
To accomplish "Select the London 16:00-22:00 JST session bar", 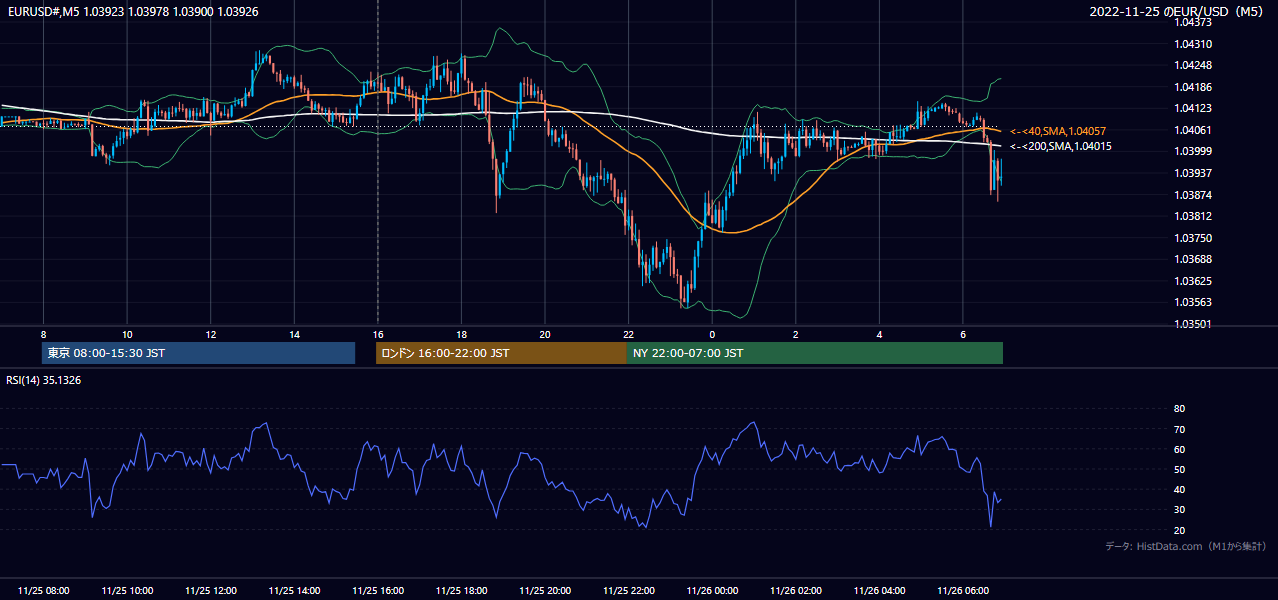I will coord(501,353).
